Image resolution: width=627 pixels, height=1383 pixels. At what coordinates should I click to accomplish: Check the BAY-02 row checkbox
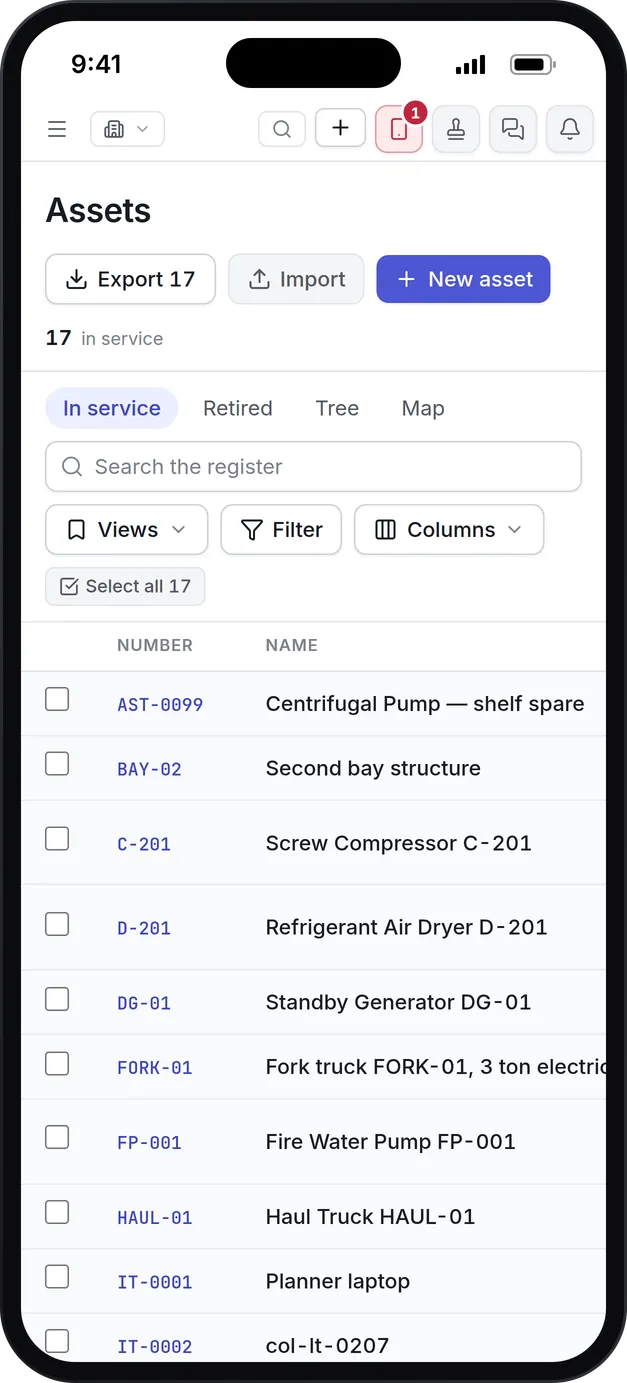point(57,764)
